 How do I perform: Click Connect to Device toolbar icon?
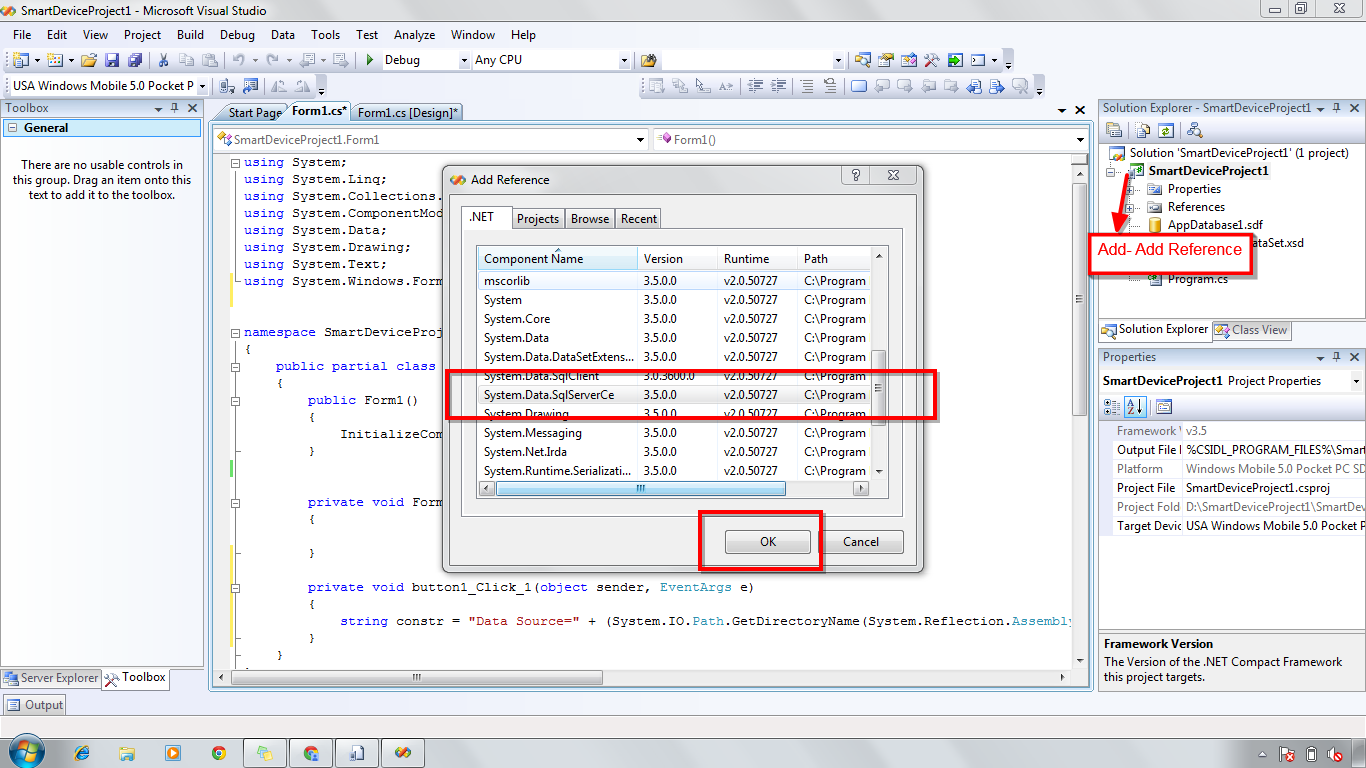point(227,86)
